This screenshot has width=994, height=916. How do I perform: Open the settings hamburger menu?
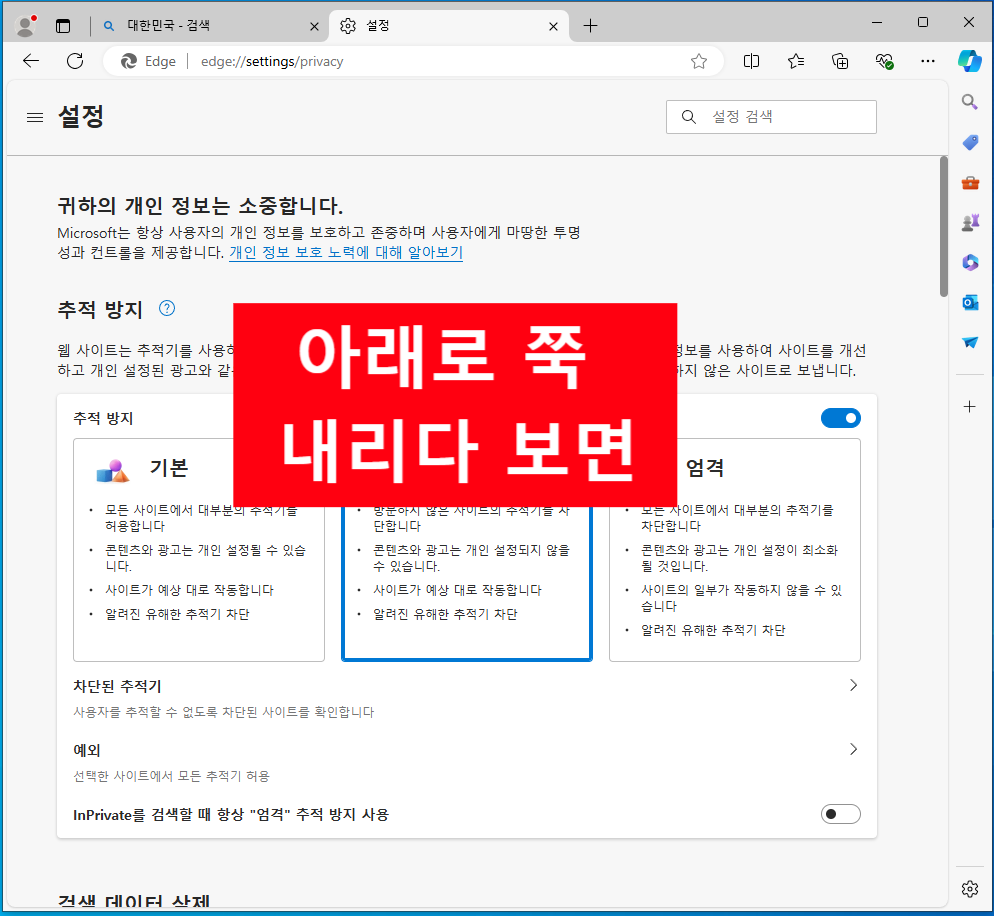[35, 117]
